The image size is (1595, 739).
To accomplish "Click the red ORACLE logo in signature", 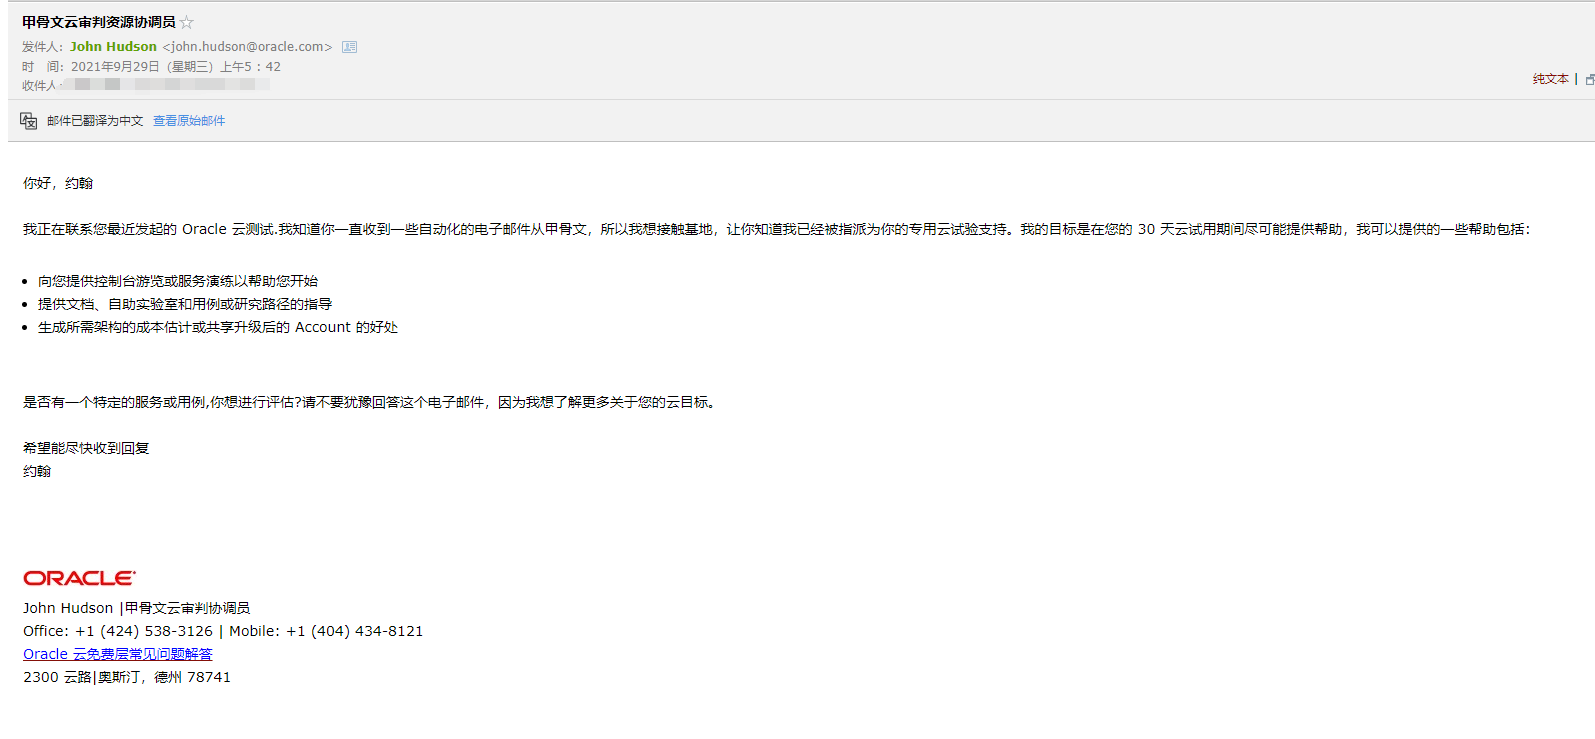I will 80,578.
